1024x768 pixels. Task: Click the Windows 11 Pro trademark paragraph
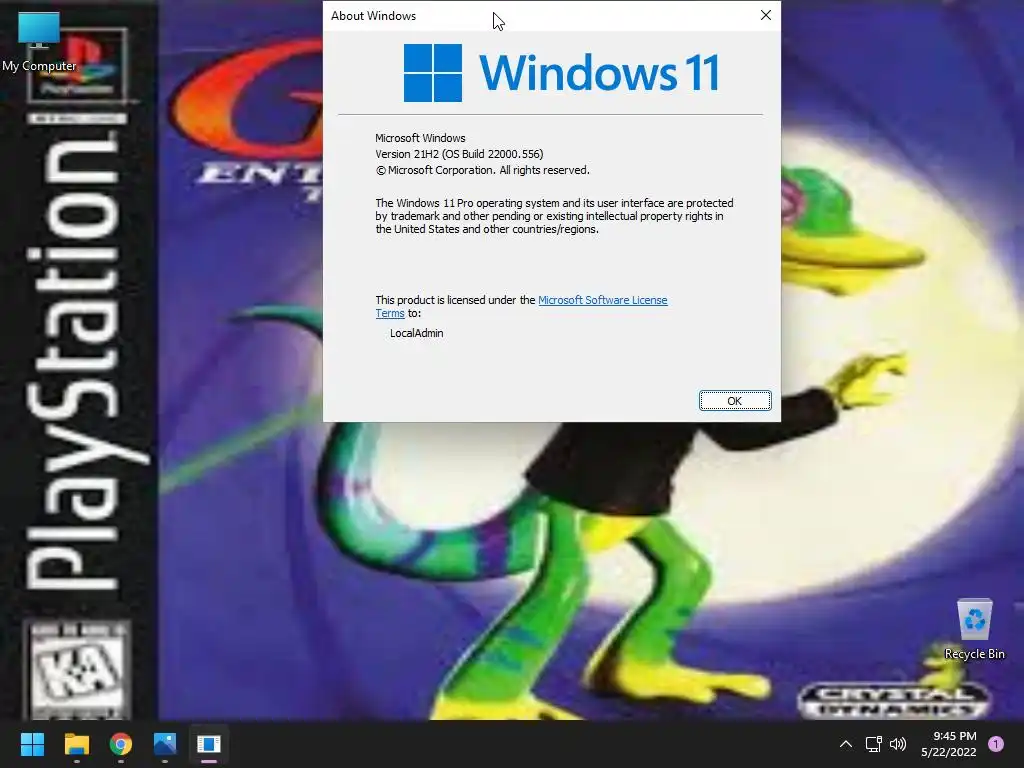click(554, 216)
